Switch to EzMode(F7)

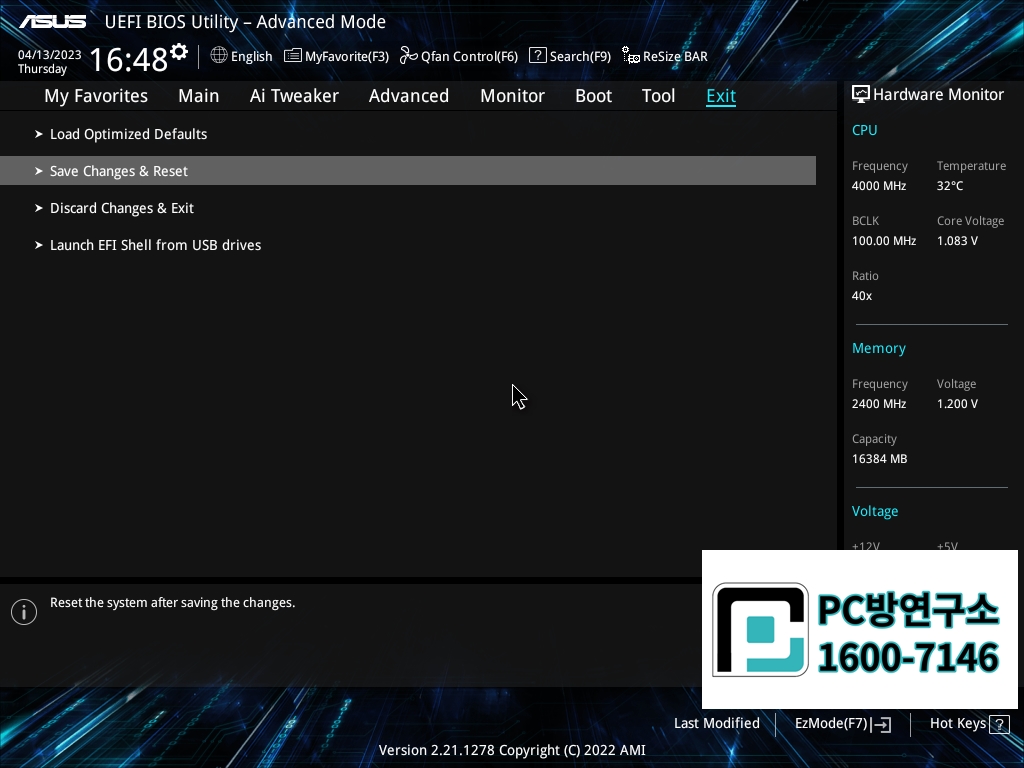pyautogui.click(x=831, y=724)
